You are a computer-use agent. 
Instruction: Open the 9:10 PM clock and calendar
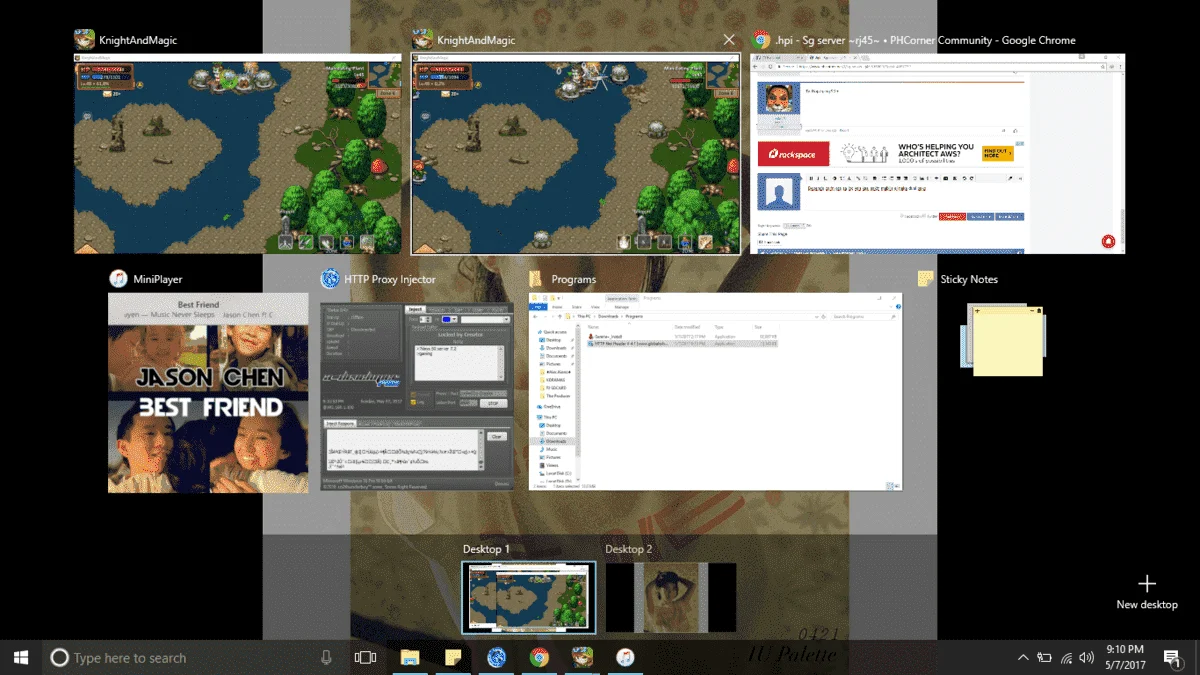(x=1123, y=657)
